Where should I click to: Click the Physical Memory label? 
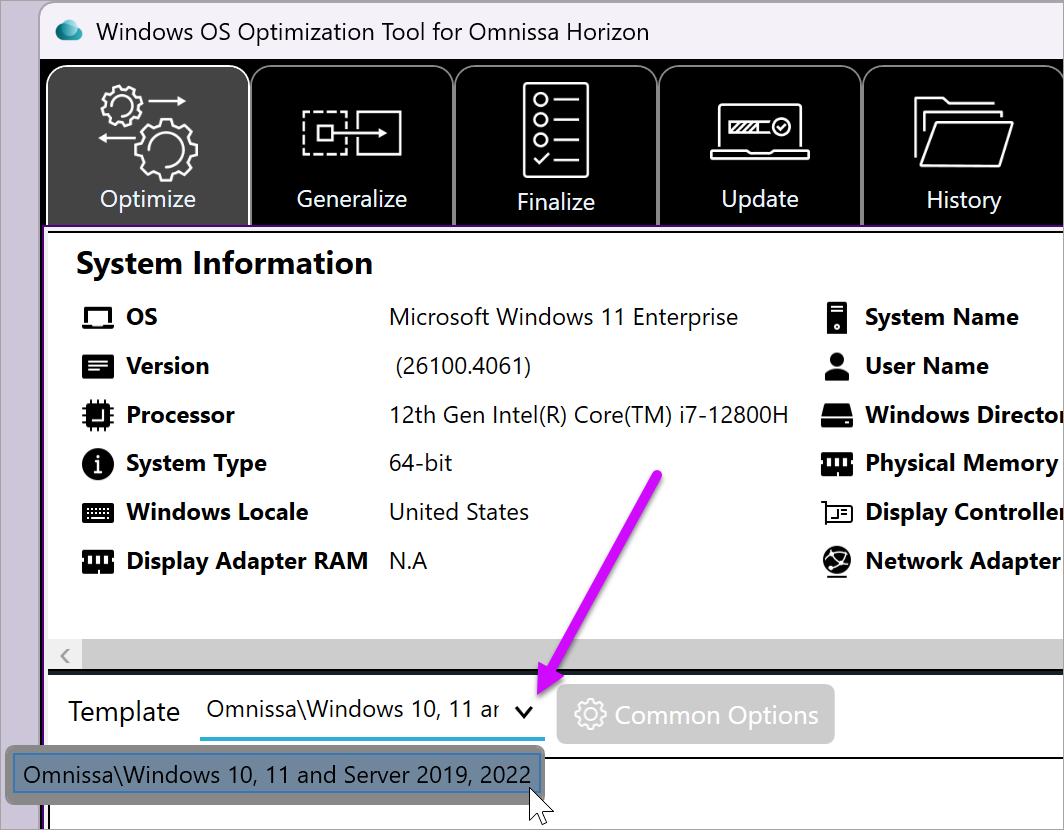click(x=962, y=464)
